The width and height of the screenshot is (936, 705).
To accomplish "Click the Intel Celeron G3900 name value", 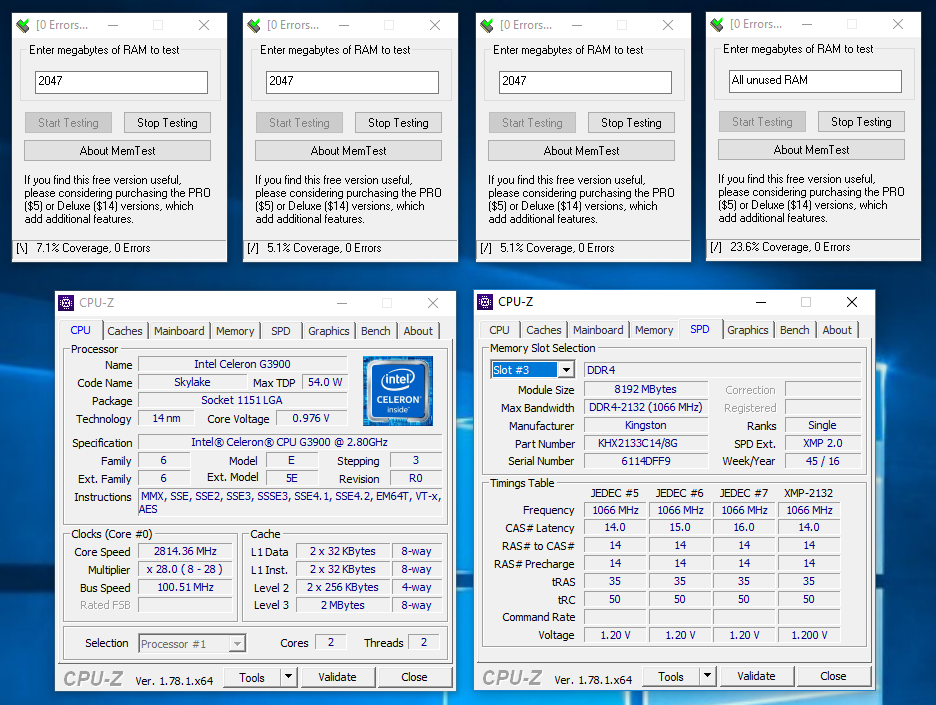I will (242, 364).
